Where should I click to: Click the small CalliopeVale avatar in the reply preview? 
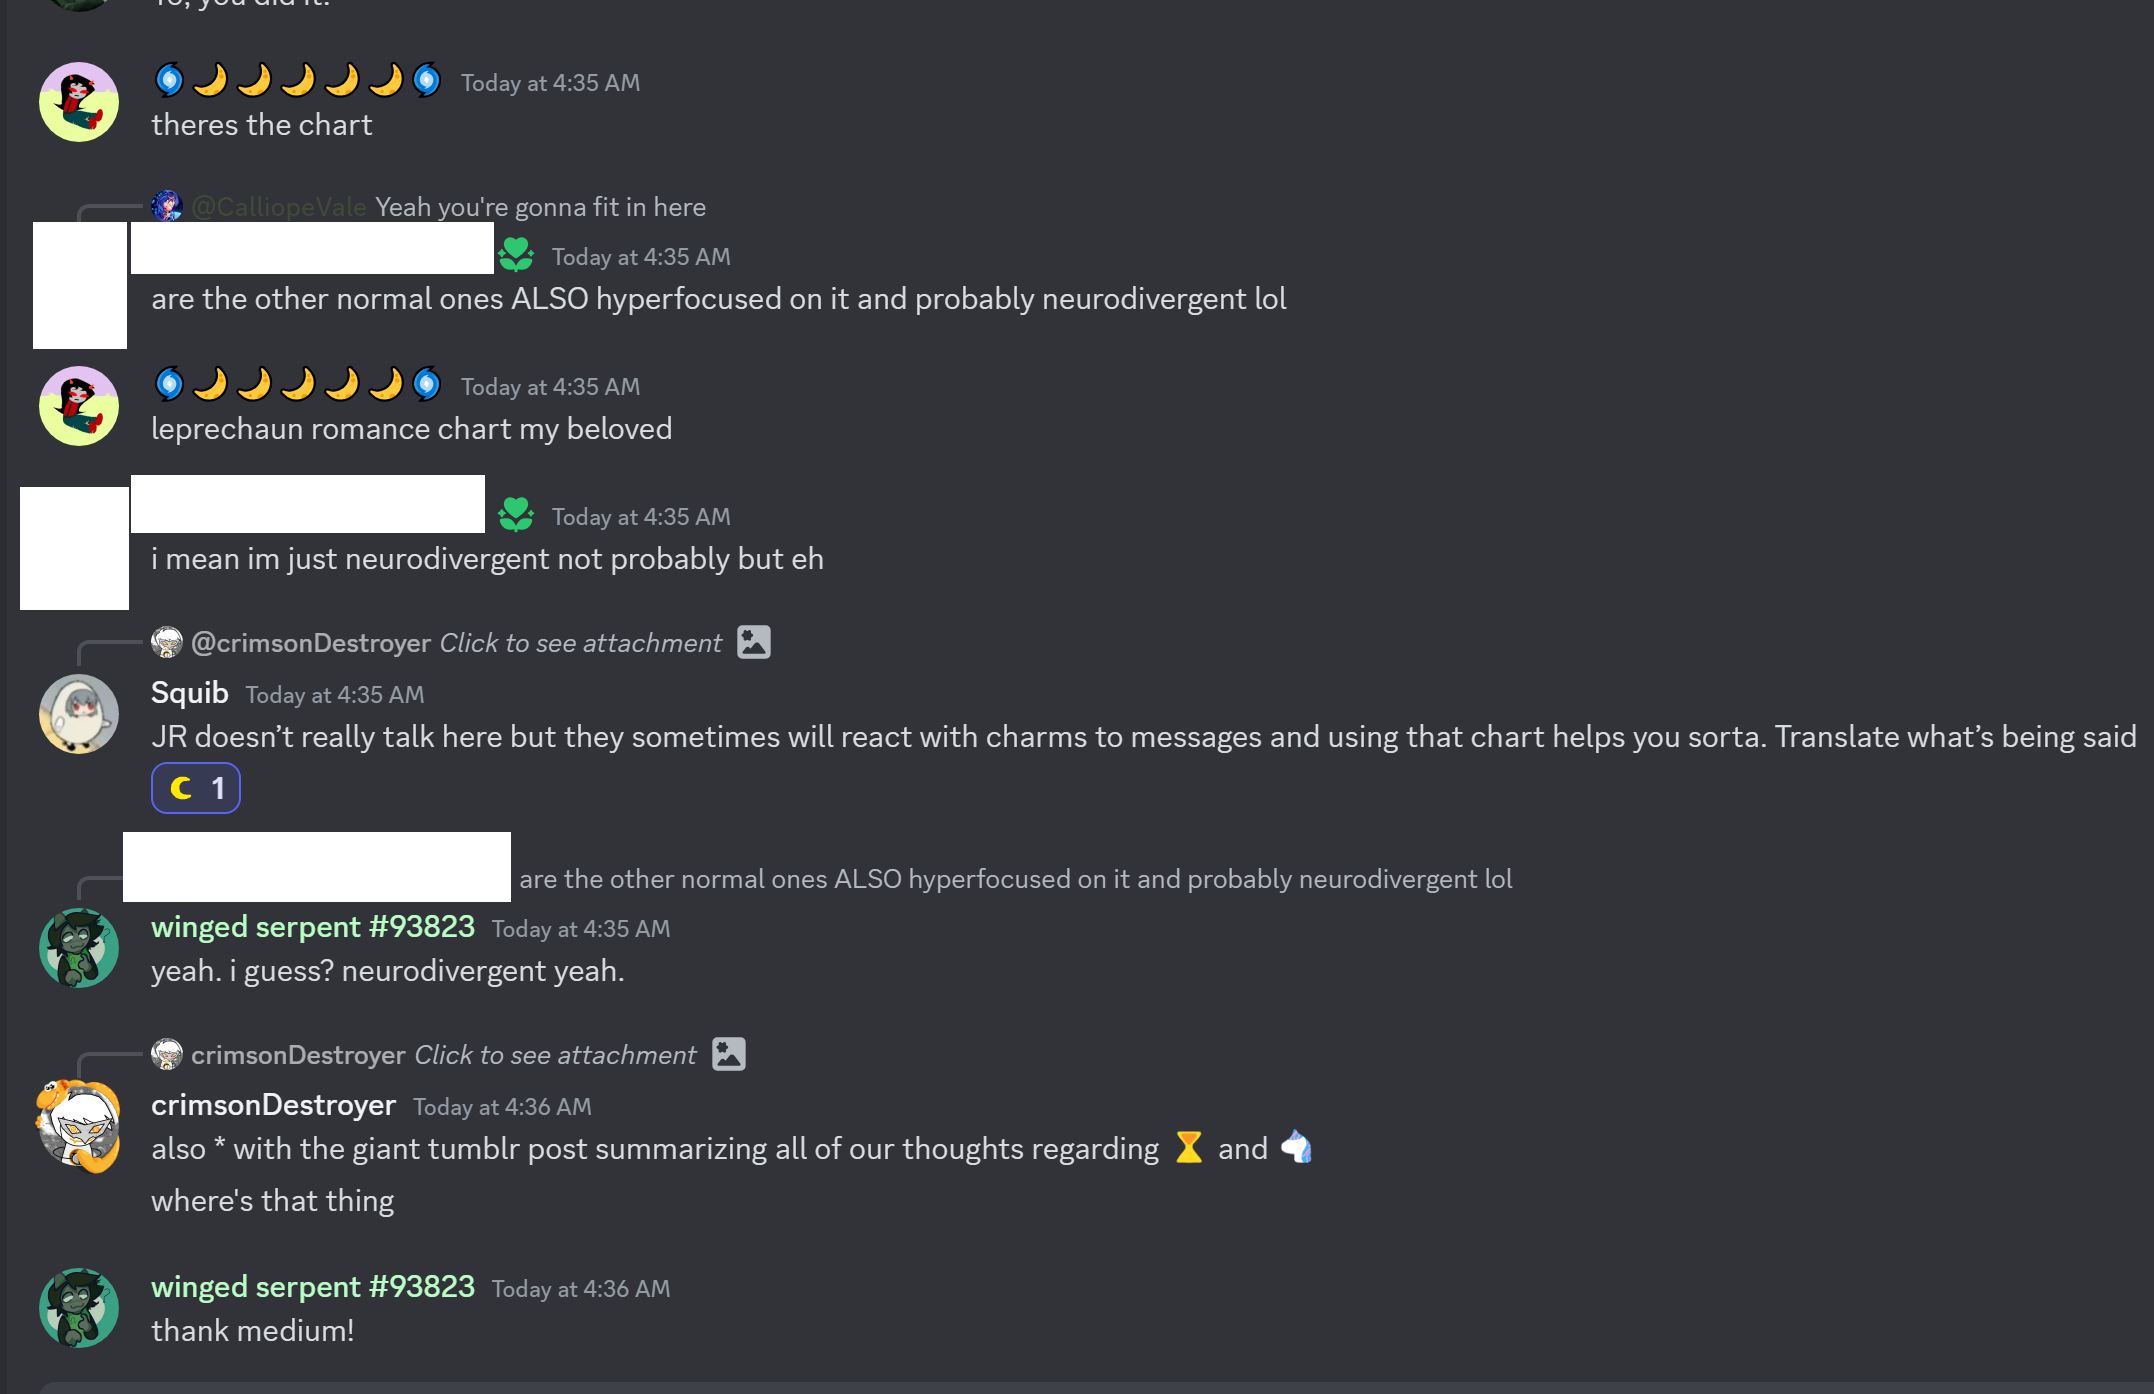(166, 206)
